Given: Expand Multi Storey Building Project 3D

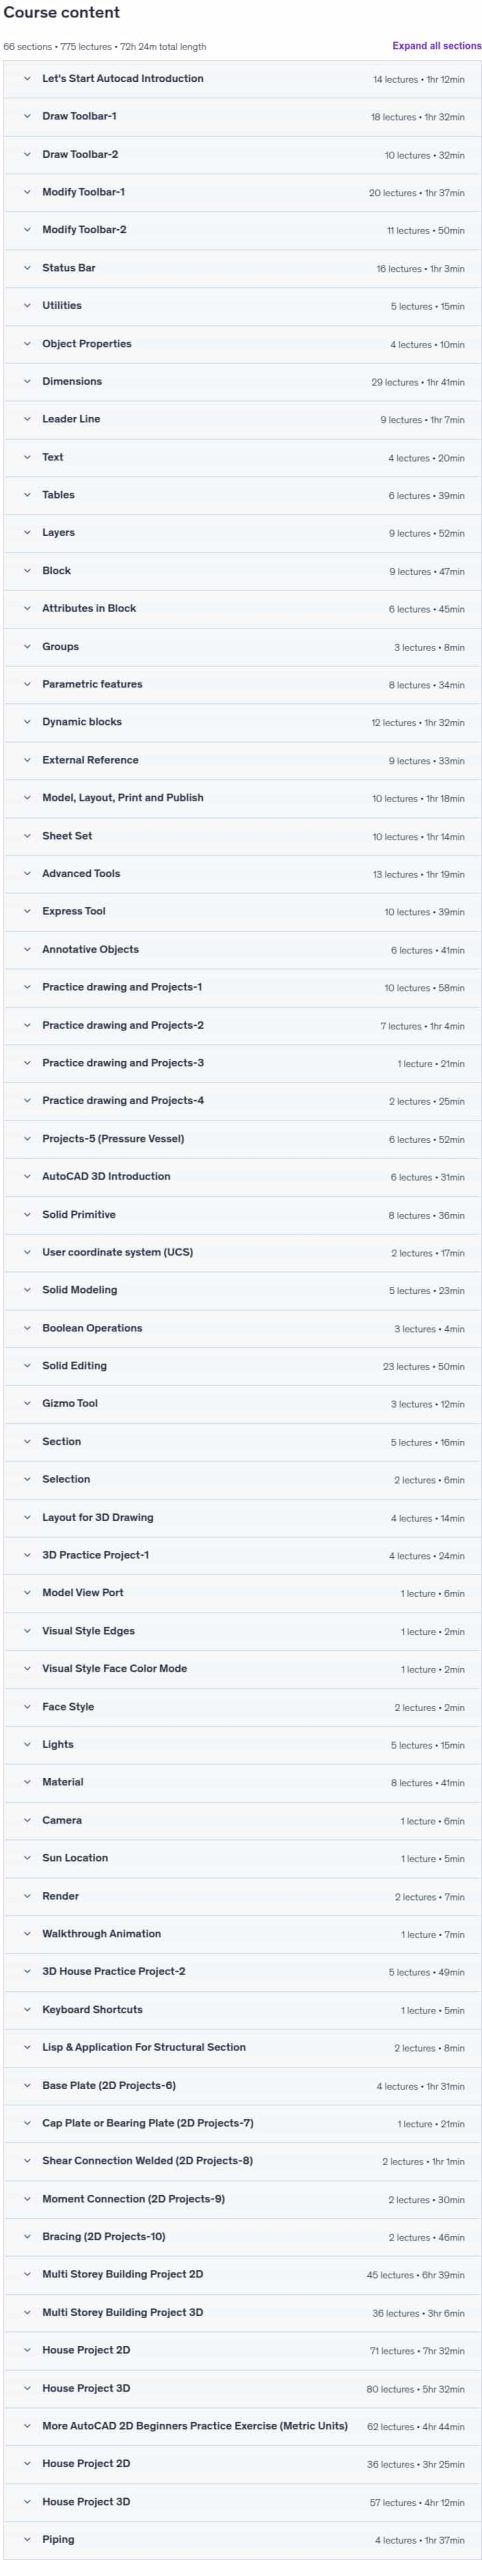Looking at the screenshot, I should coord(242,2312).
